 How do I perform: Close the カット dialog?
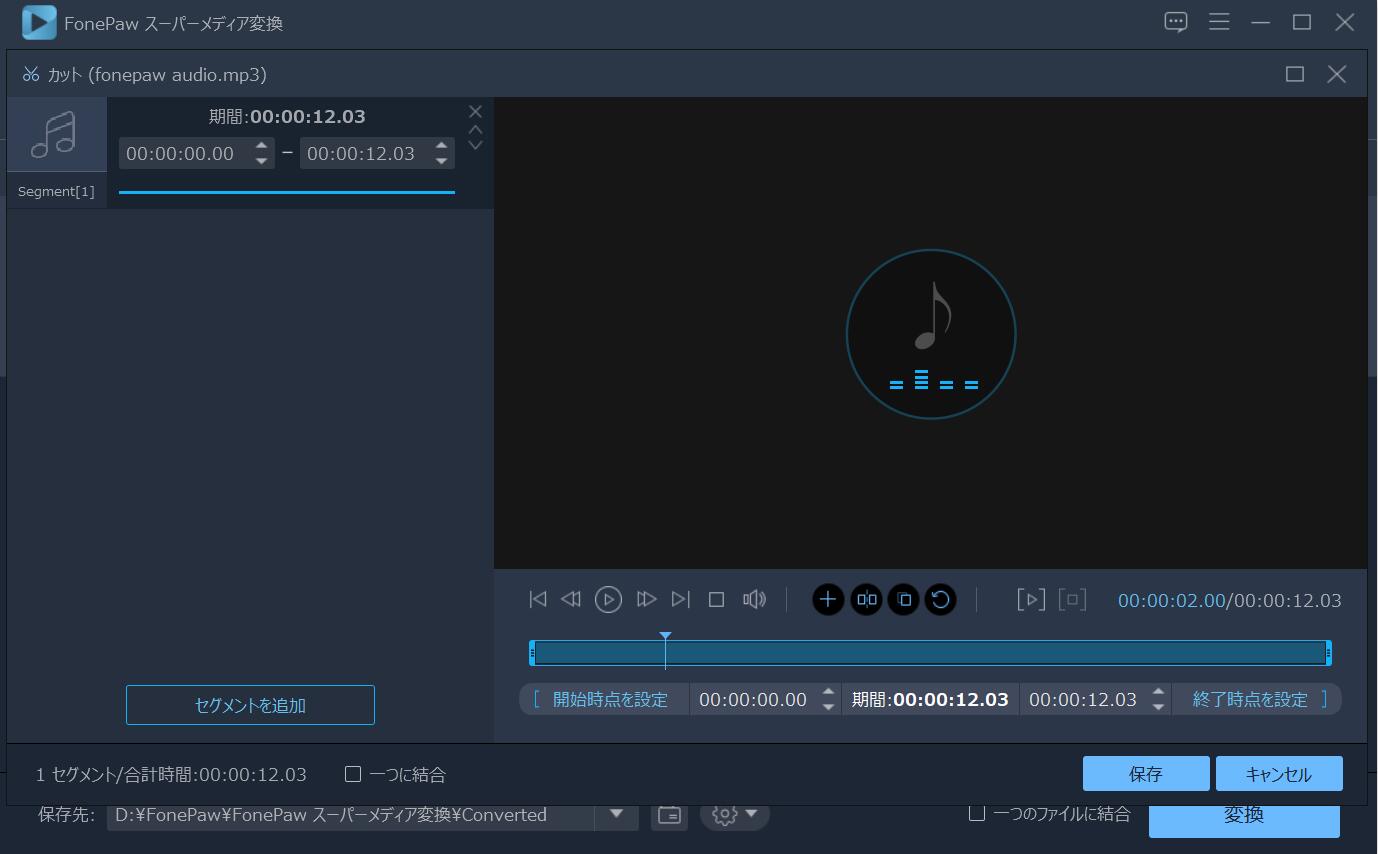point(1337,74)
